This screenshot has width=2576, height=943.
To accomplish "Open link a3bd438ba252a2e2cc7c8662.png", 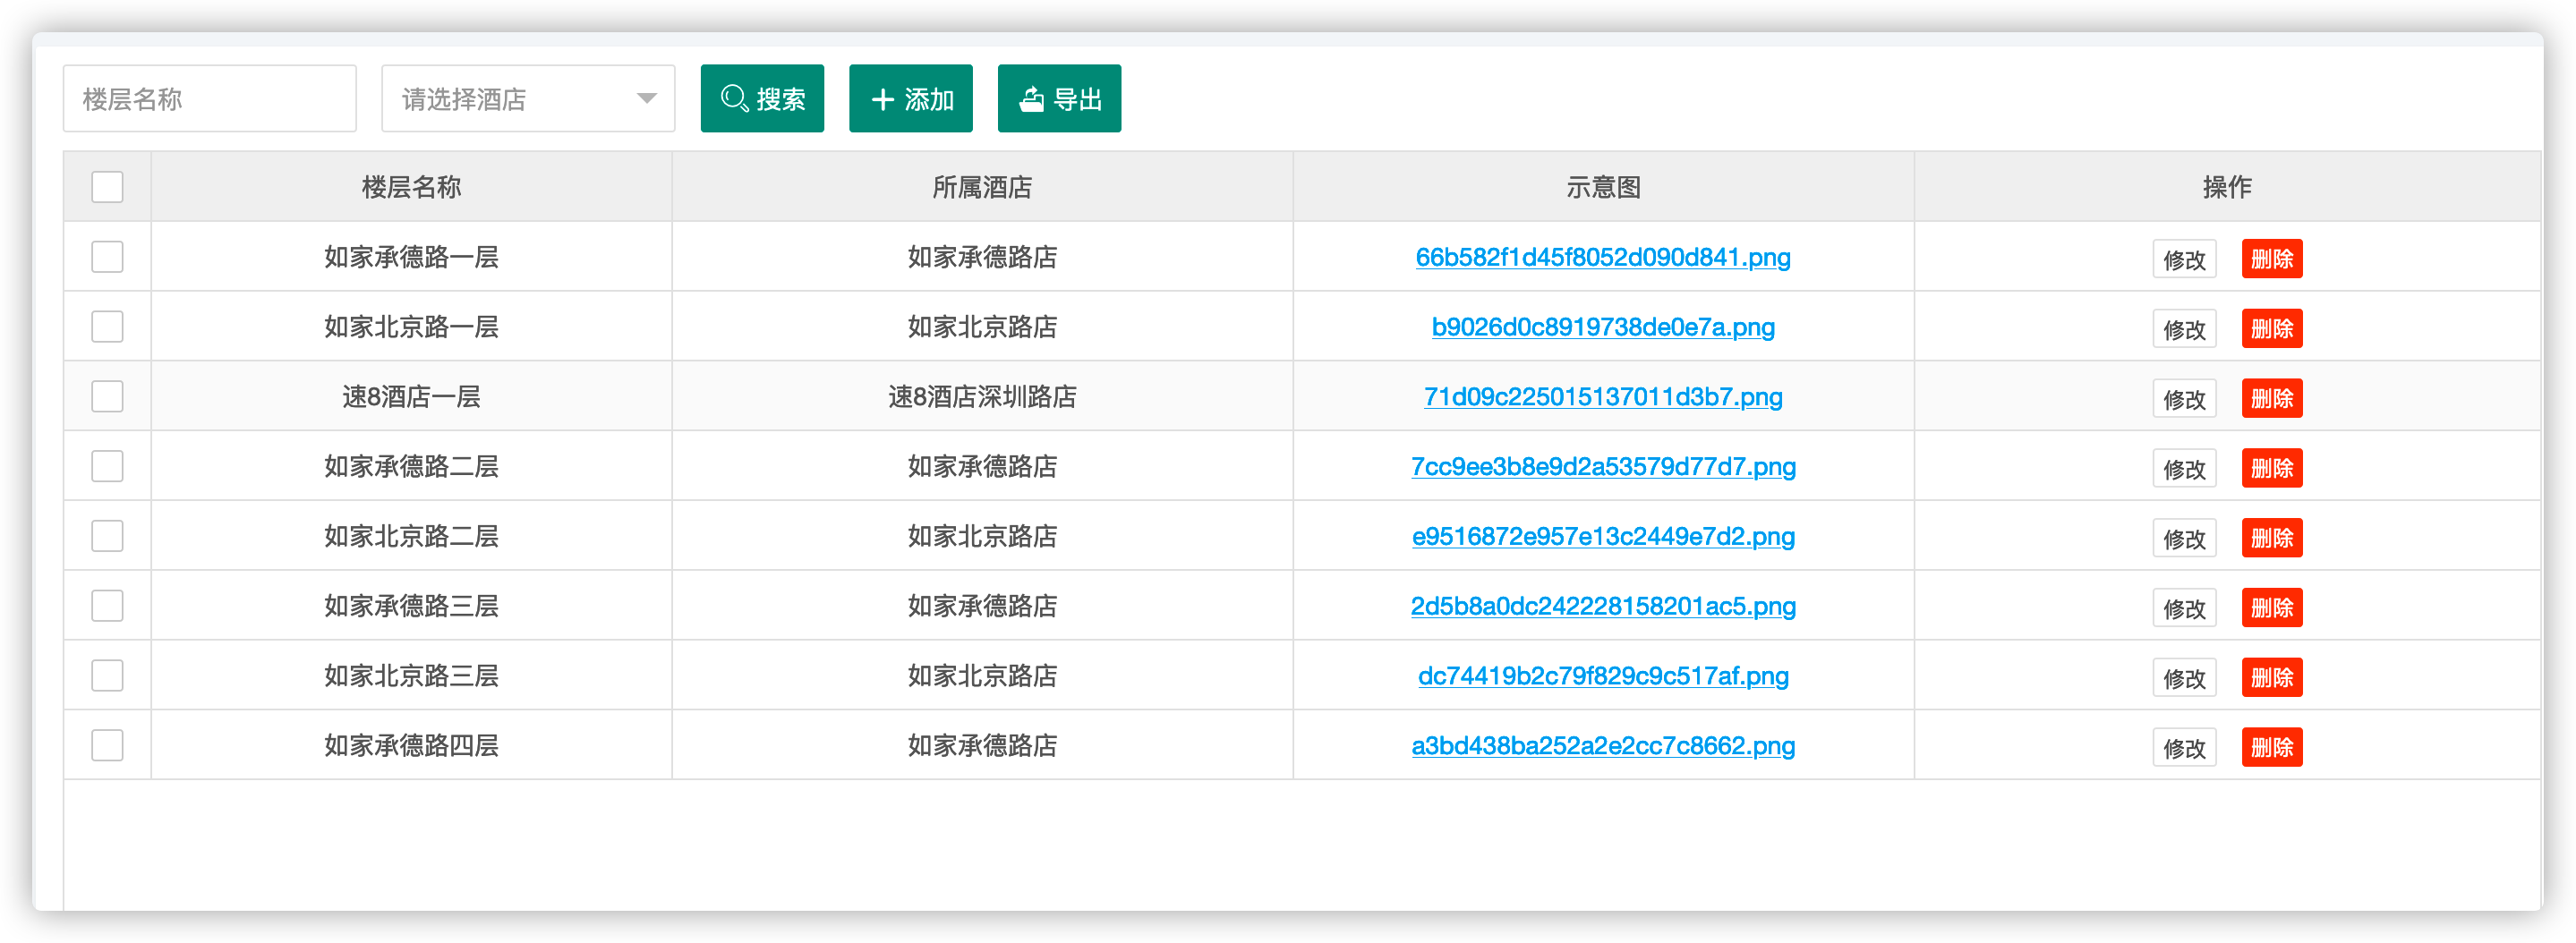I will [x=1603, y=746].
